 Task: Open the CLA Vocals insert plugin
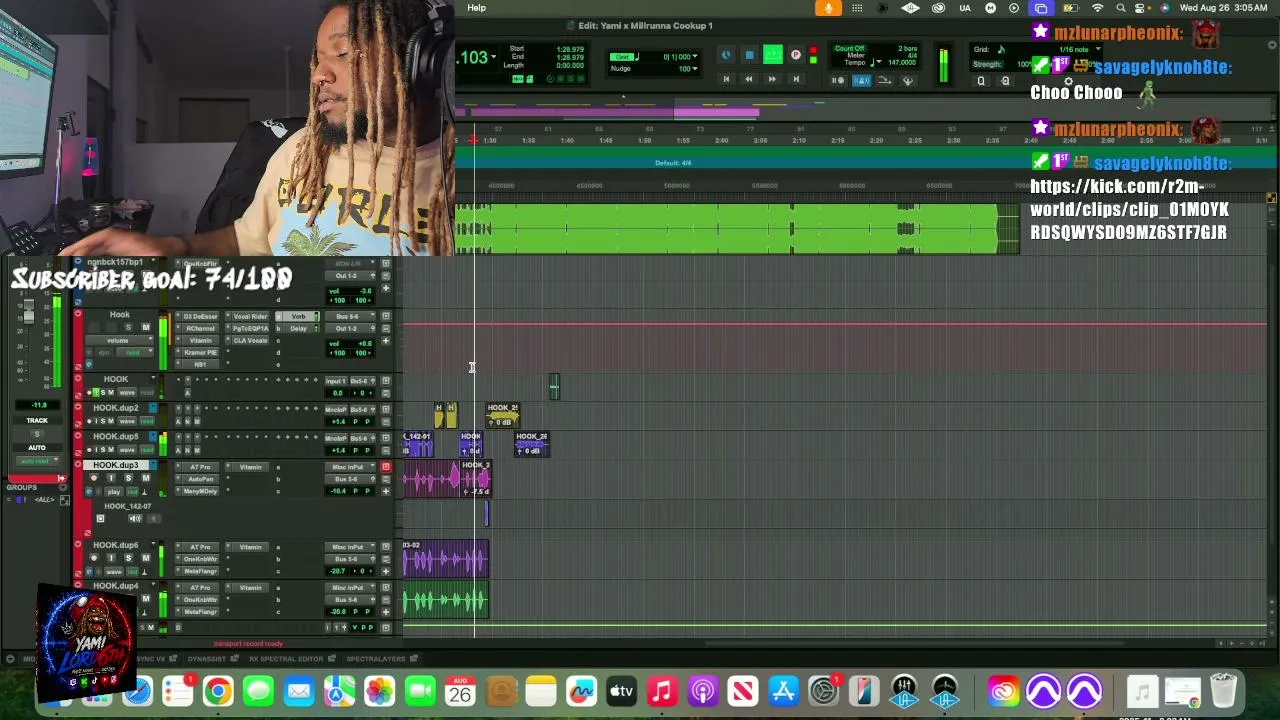(250, 340)
